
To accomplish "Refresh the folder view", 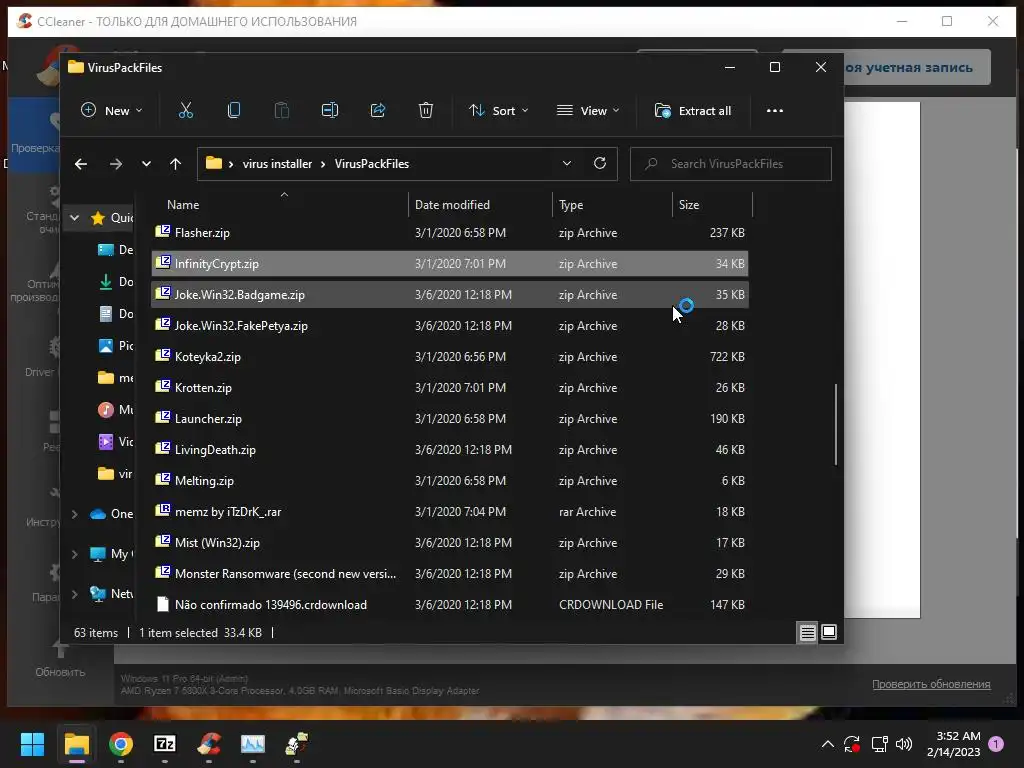I will 600,163.
